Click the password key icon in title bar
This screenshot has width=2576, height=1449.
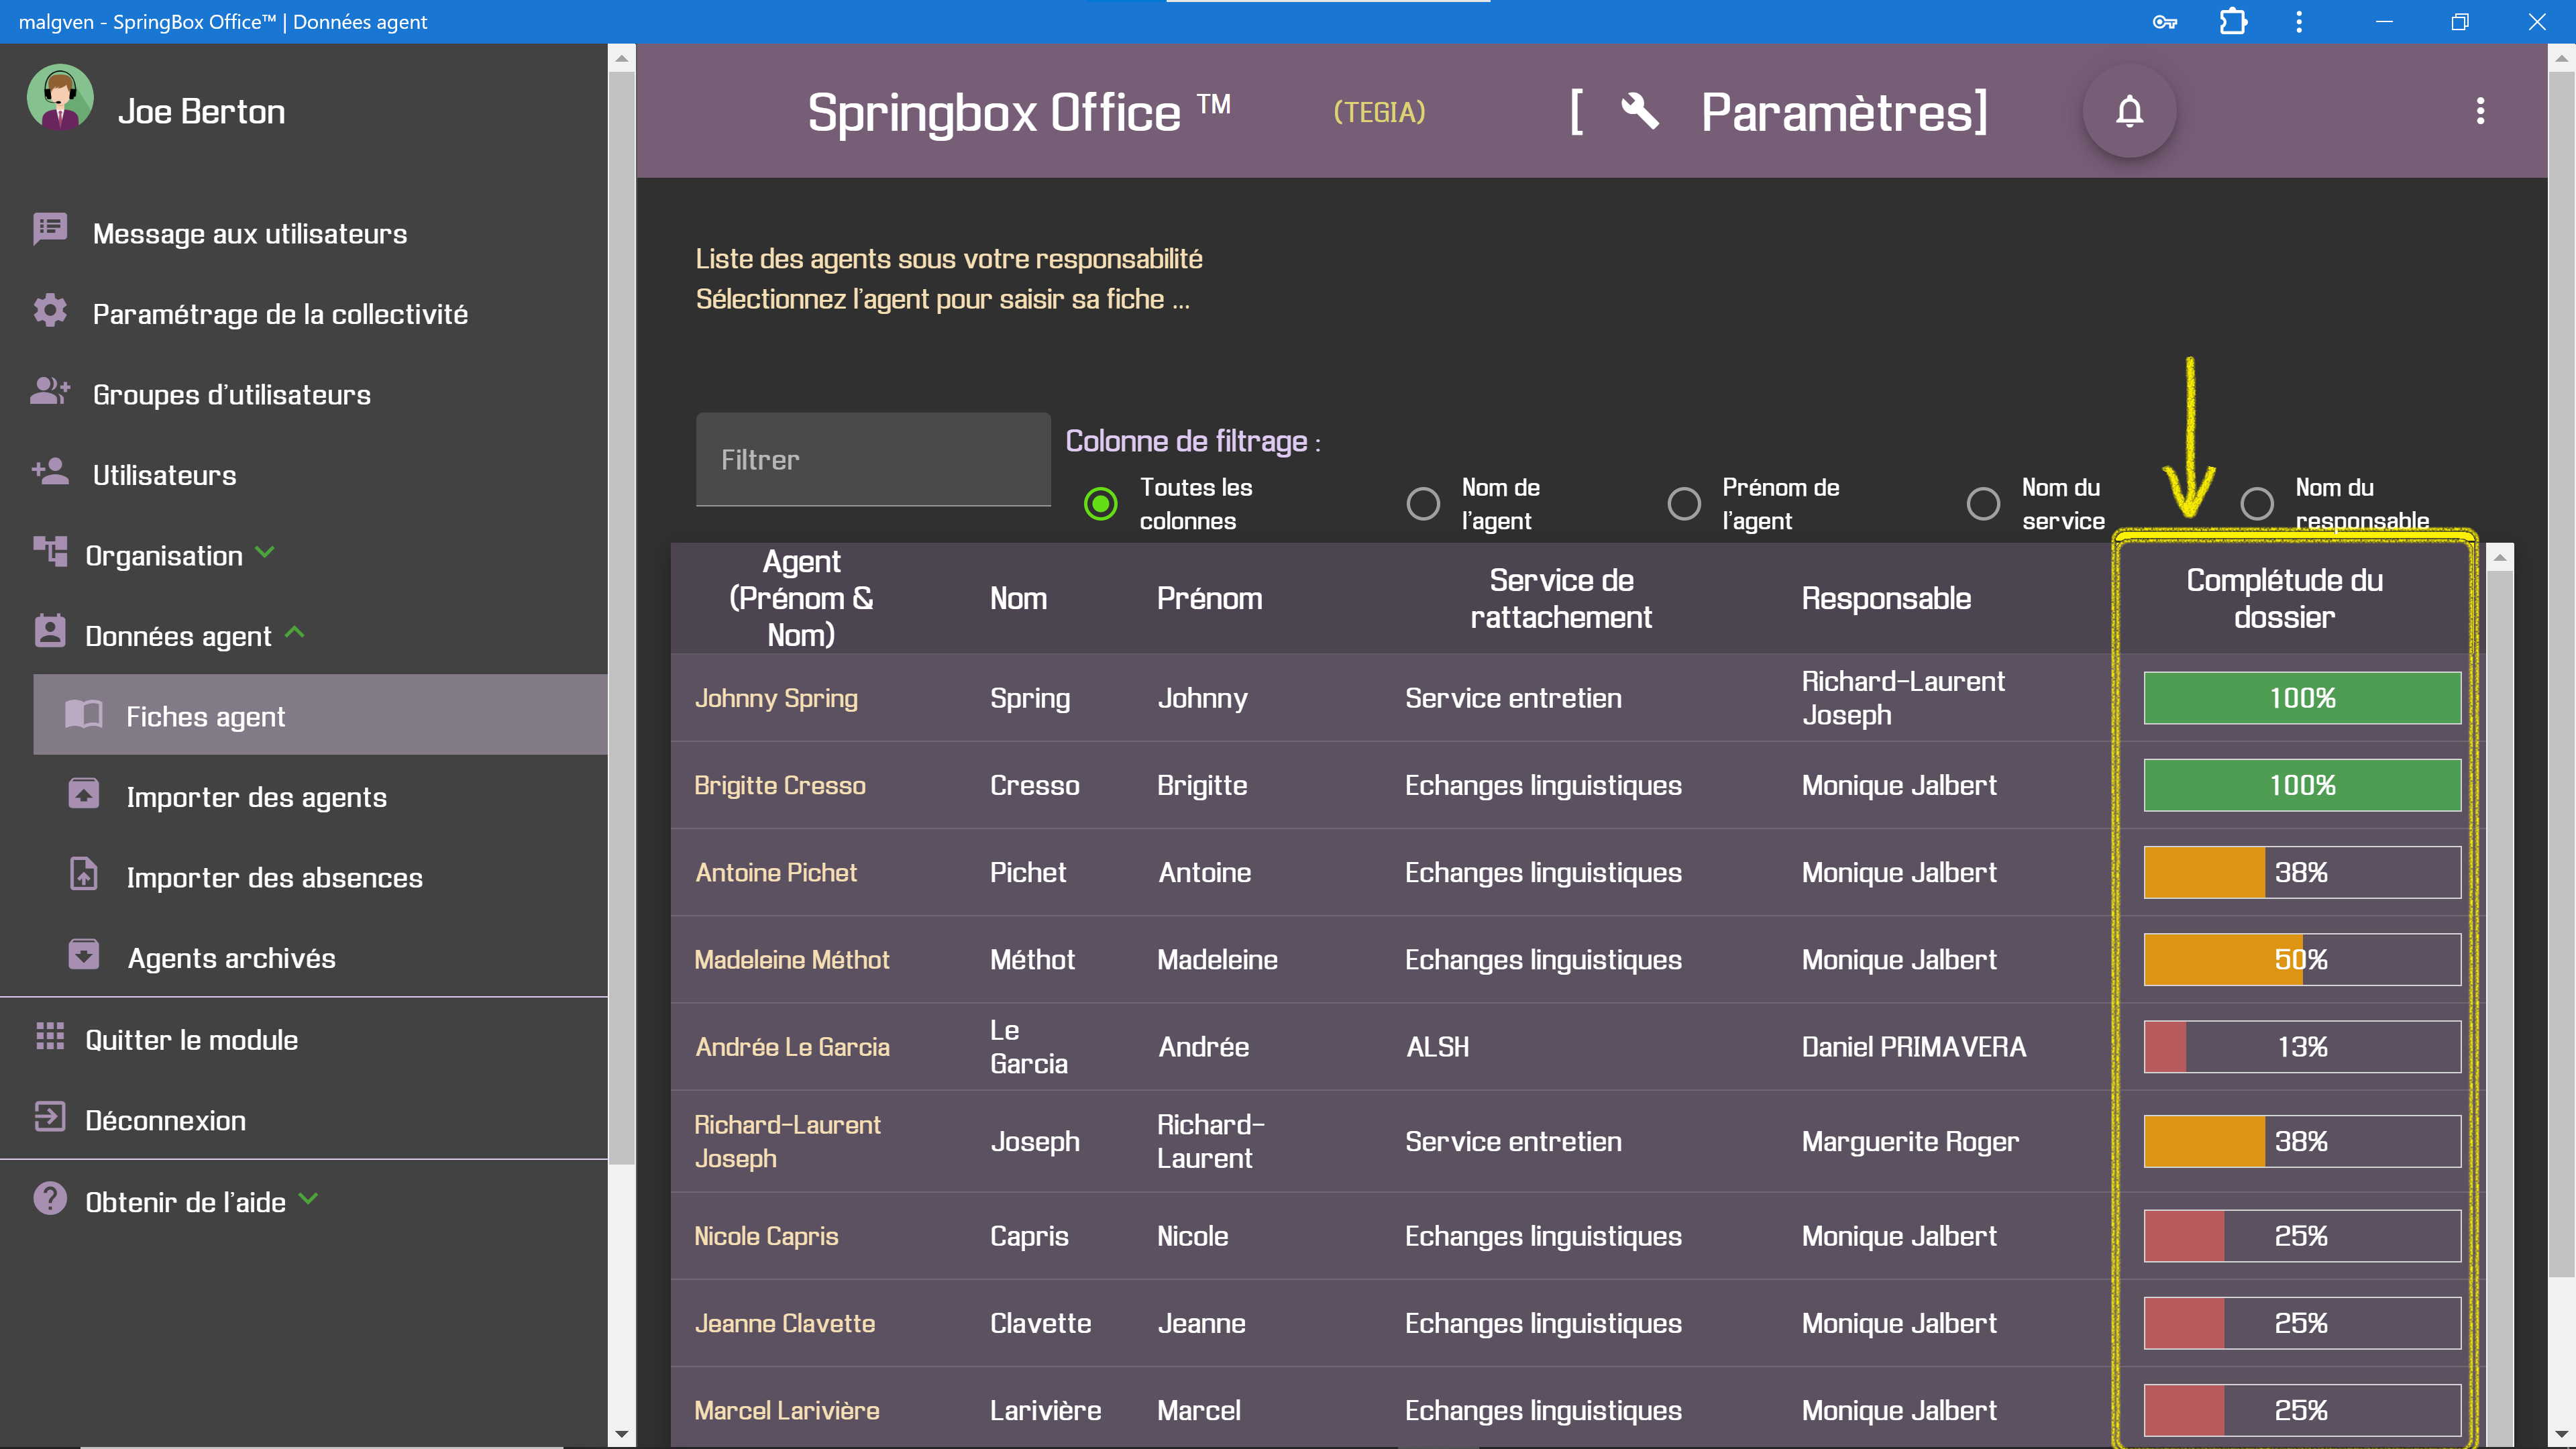[2165, 22]
